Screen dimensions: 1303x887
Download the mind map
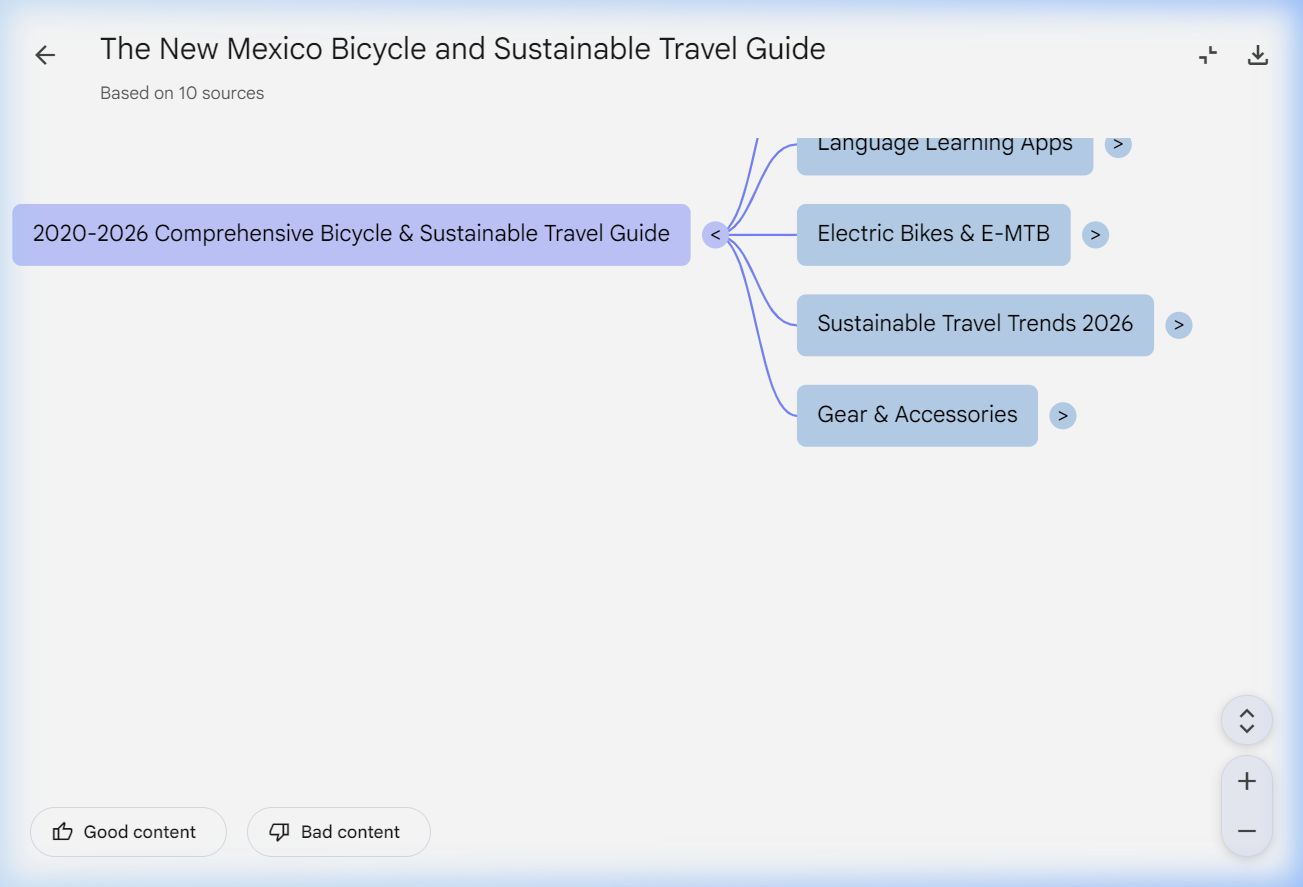pos(1258,55)
